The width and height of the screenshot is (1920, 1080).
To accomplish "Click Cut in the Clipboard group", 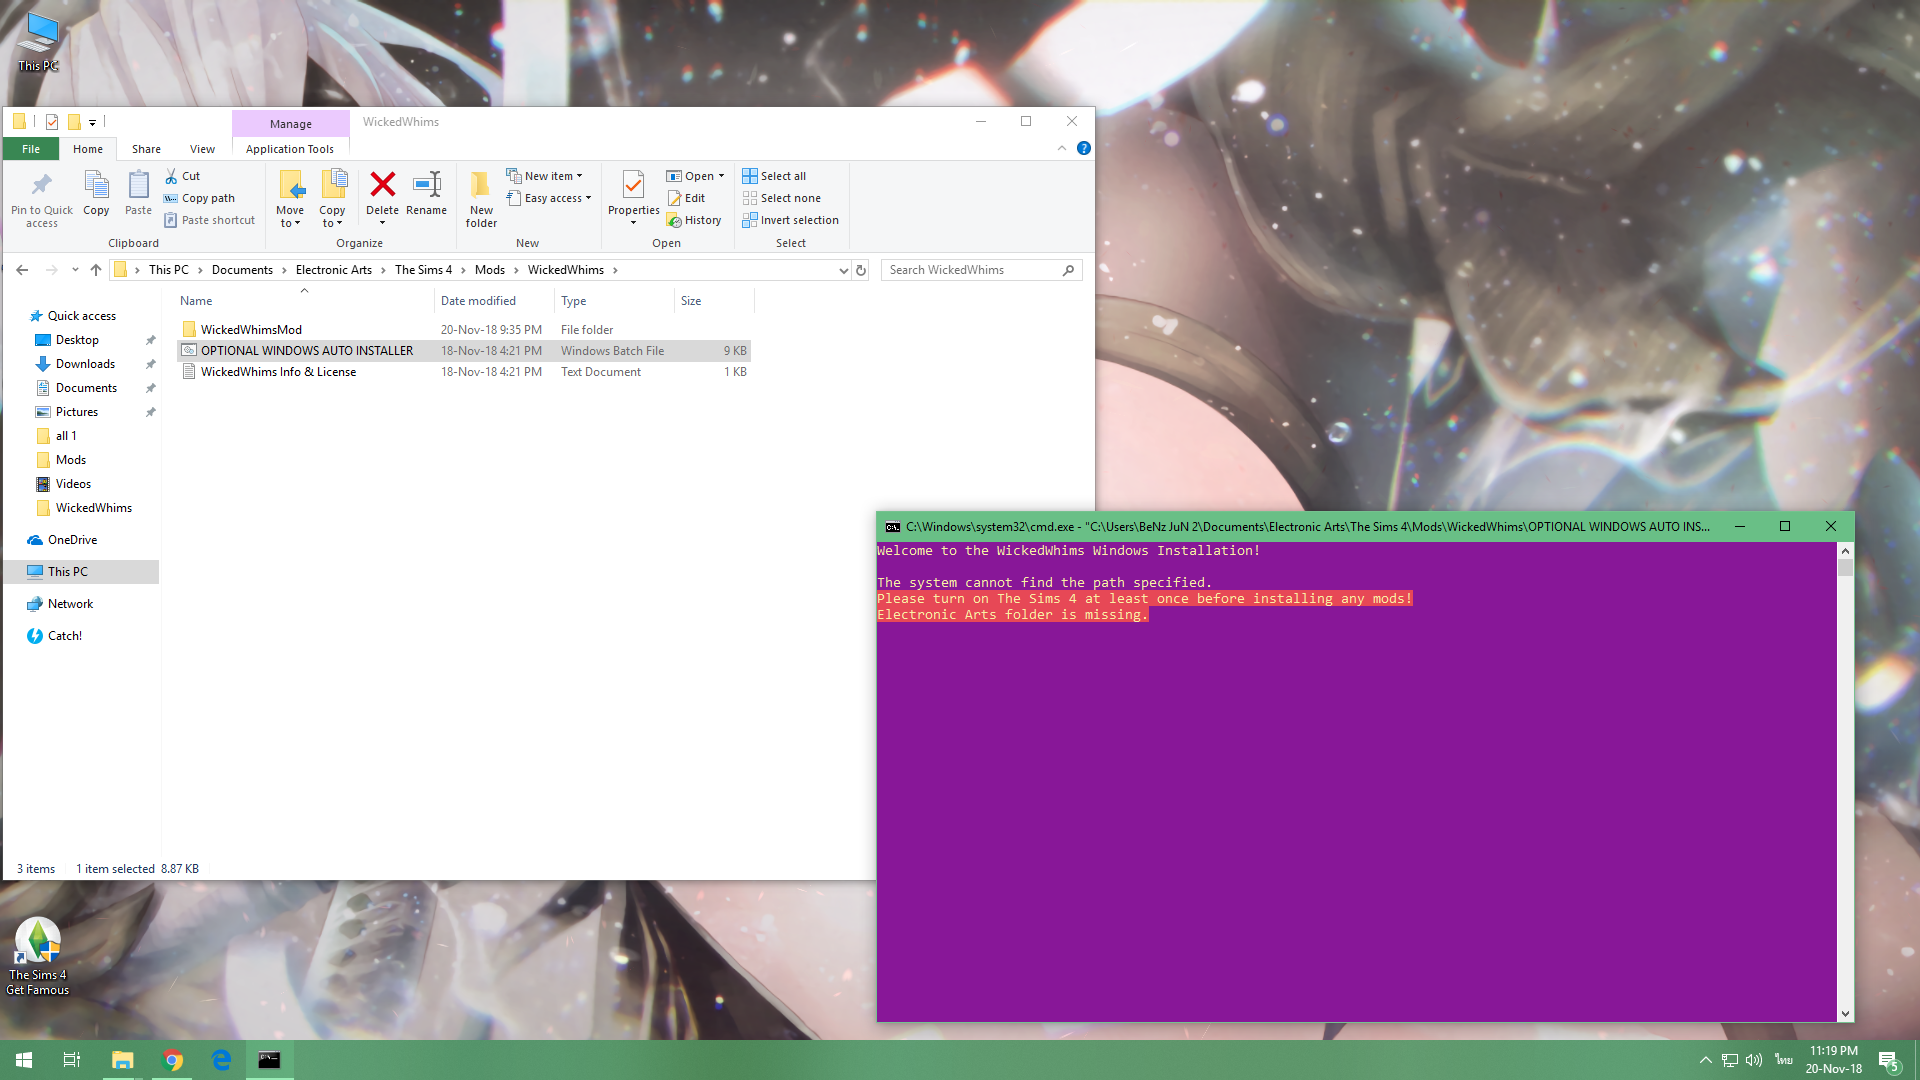I will (x=182, y=176).
